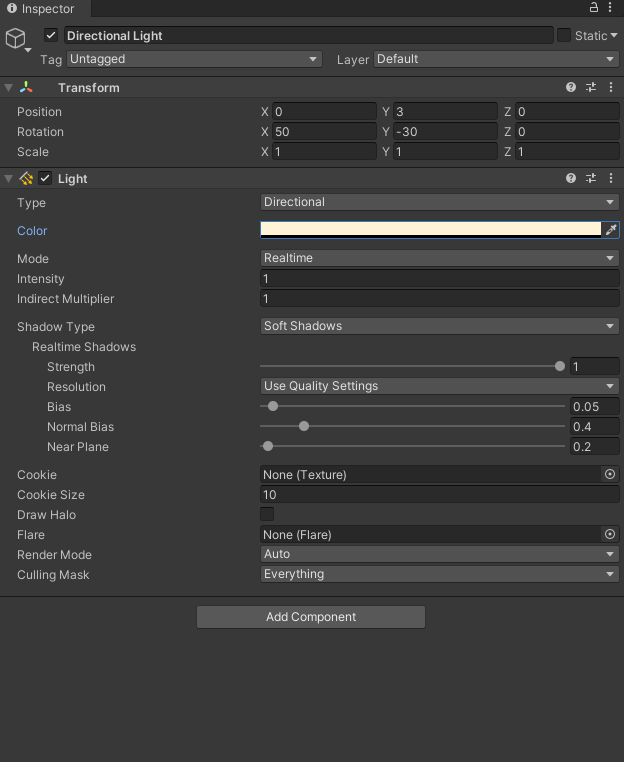Click the Scale X field
This screenshot has width=624, height=762.
point(324,152)
